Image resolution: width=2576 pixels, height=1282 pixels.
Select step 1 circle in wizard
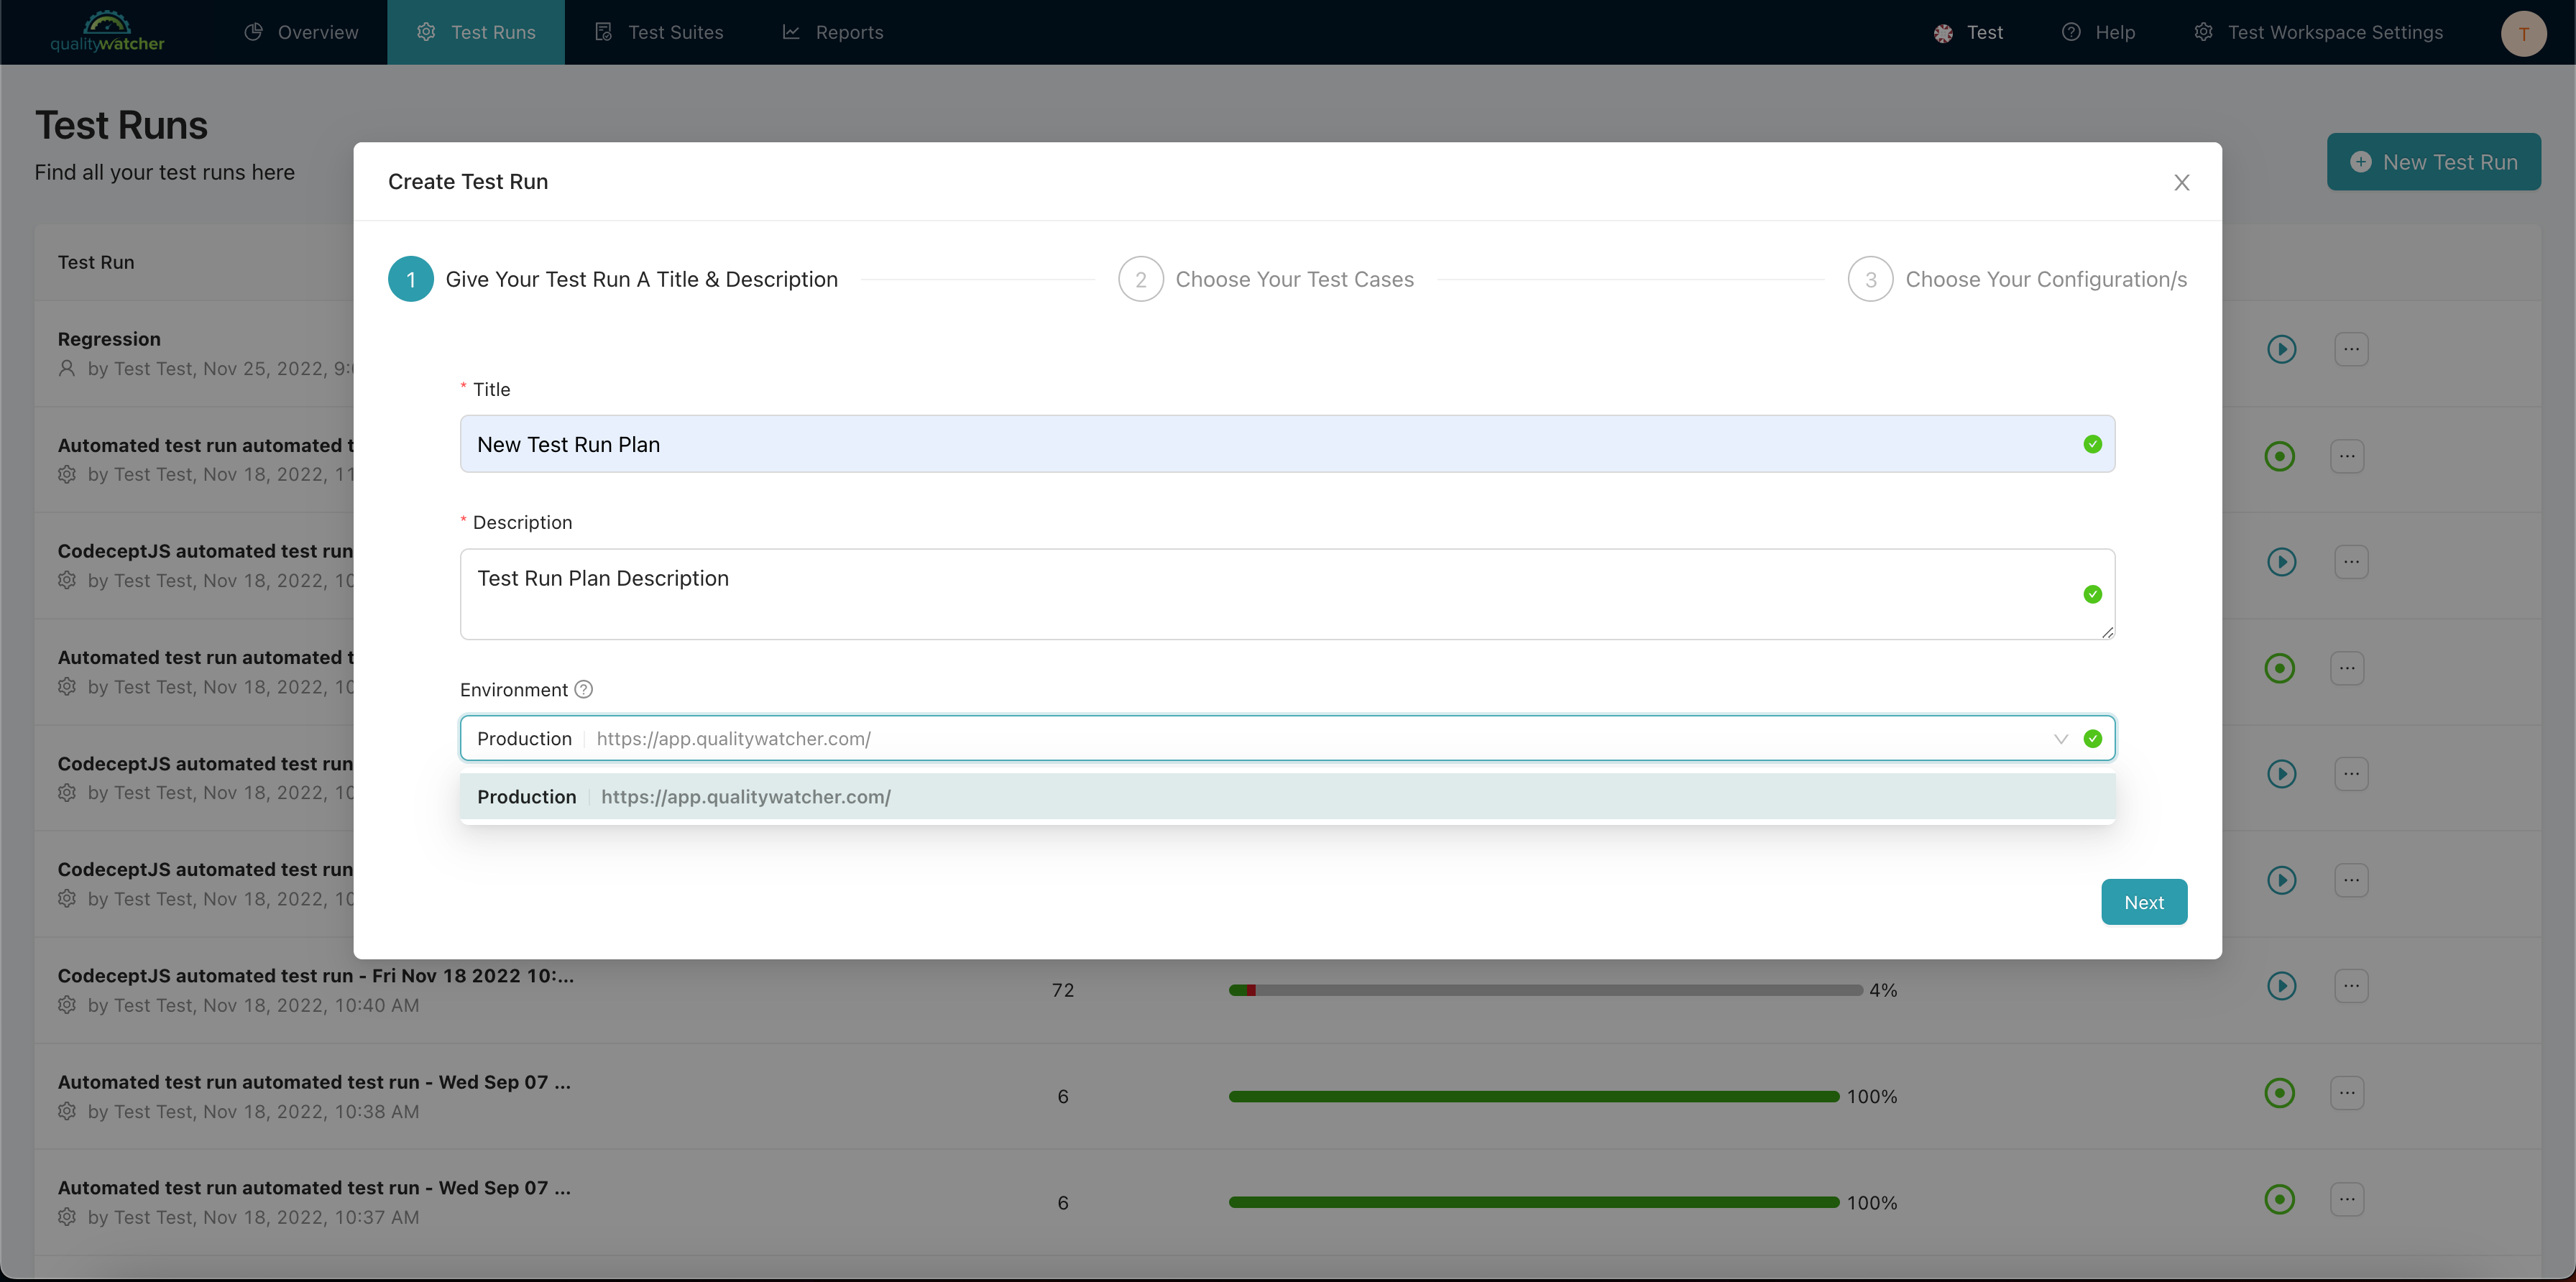[410, 279]
